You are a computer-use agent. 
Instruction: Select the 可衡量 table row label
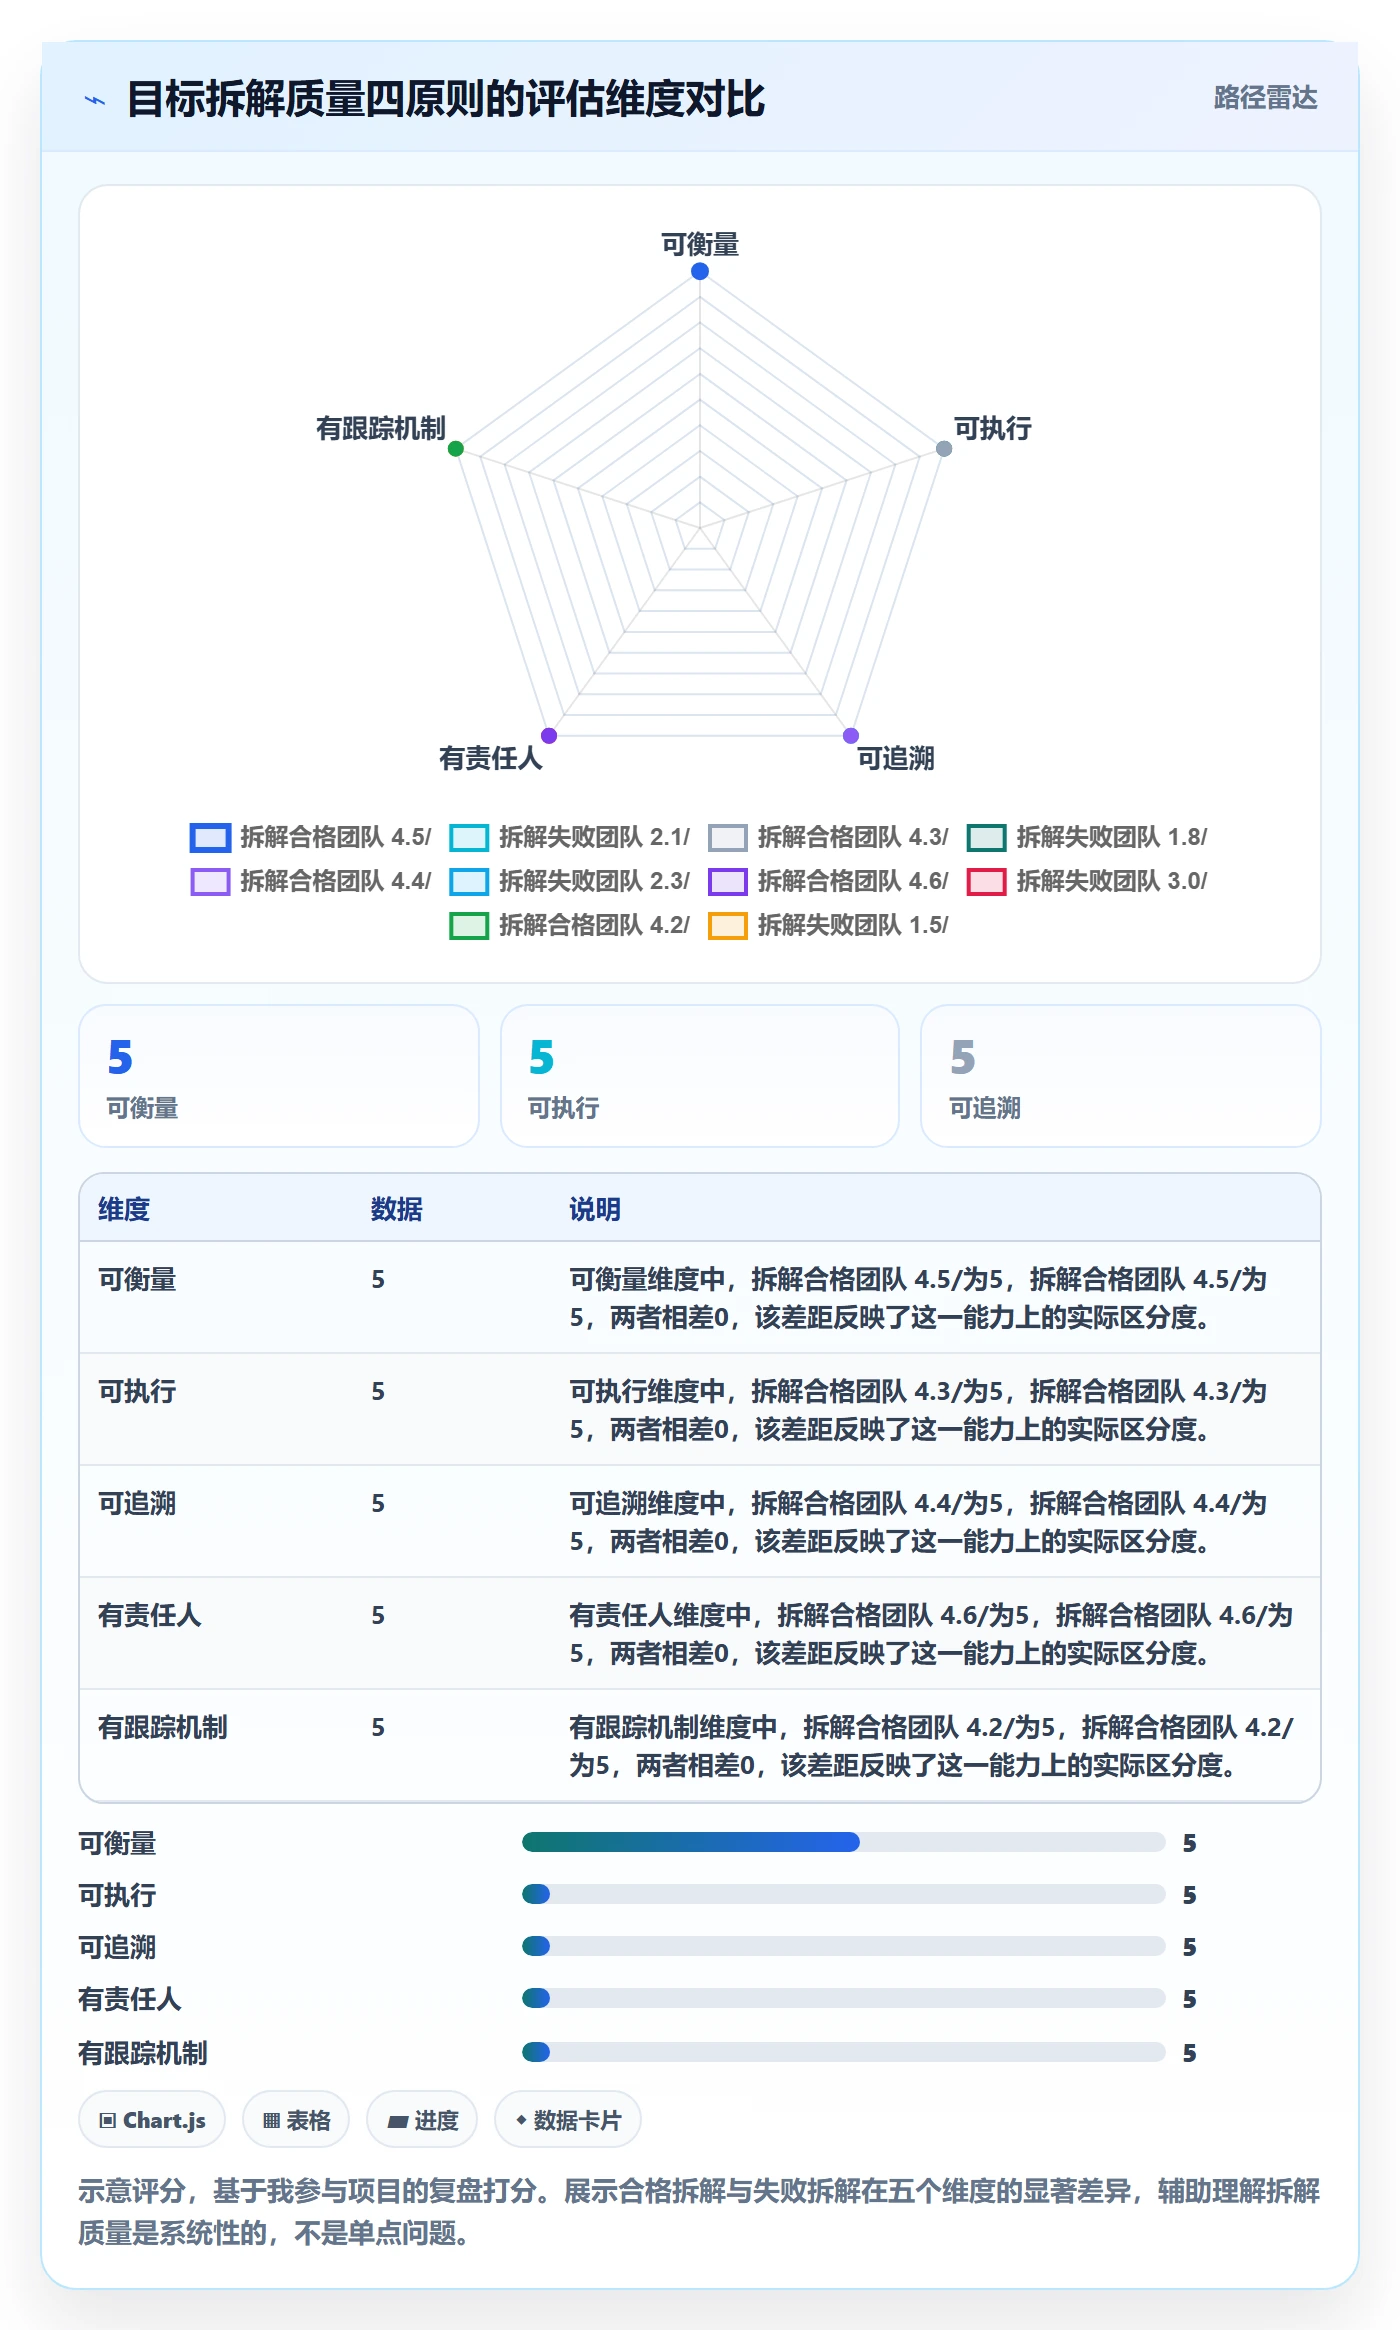click(137, 1279)
